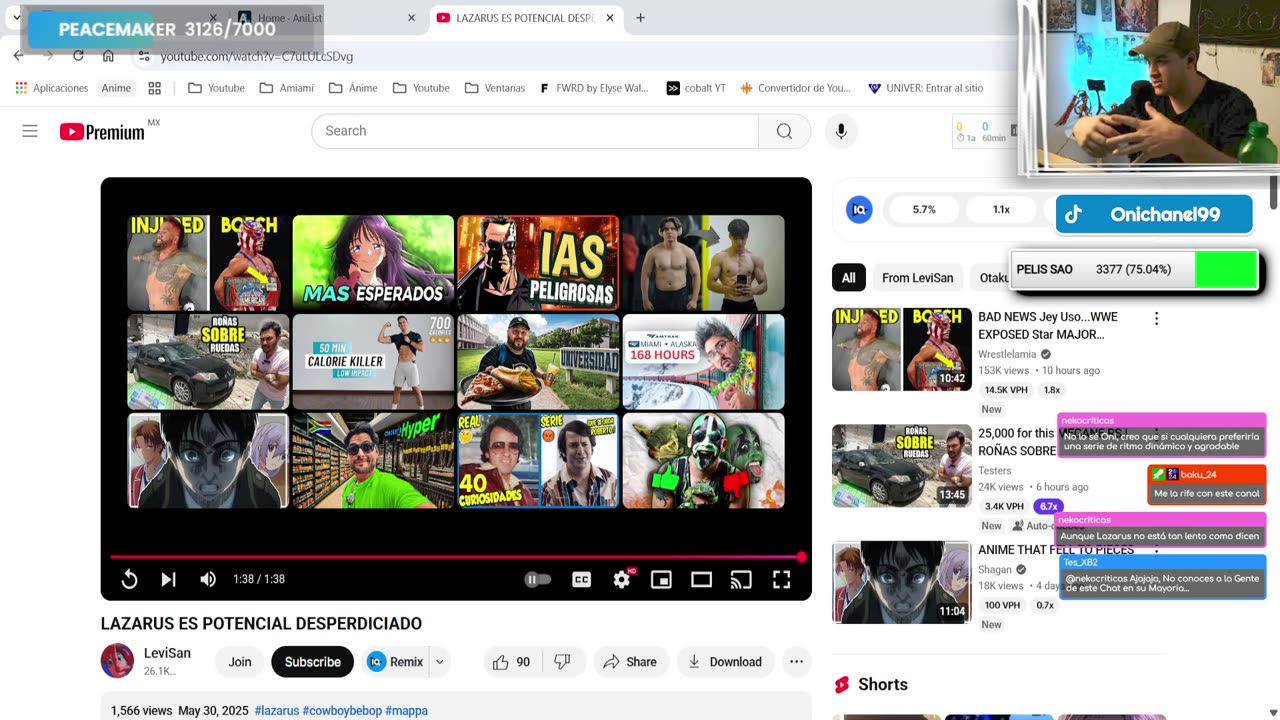
Task: Enable miniplayer mode icon
Action: 661,579
